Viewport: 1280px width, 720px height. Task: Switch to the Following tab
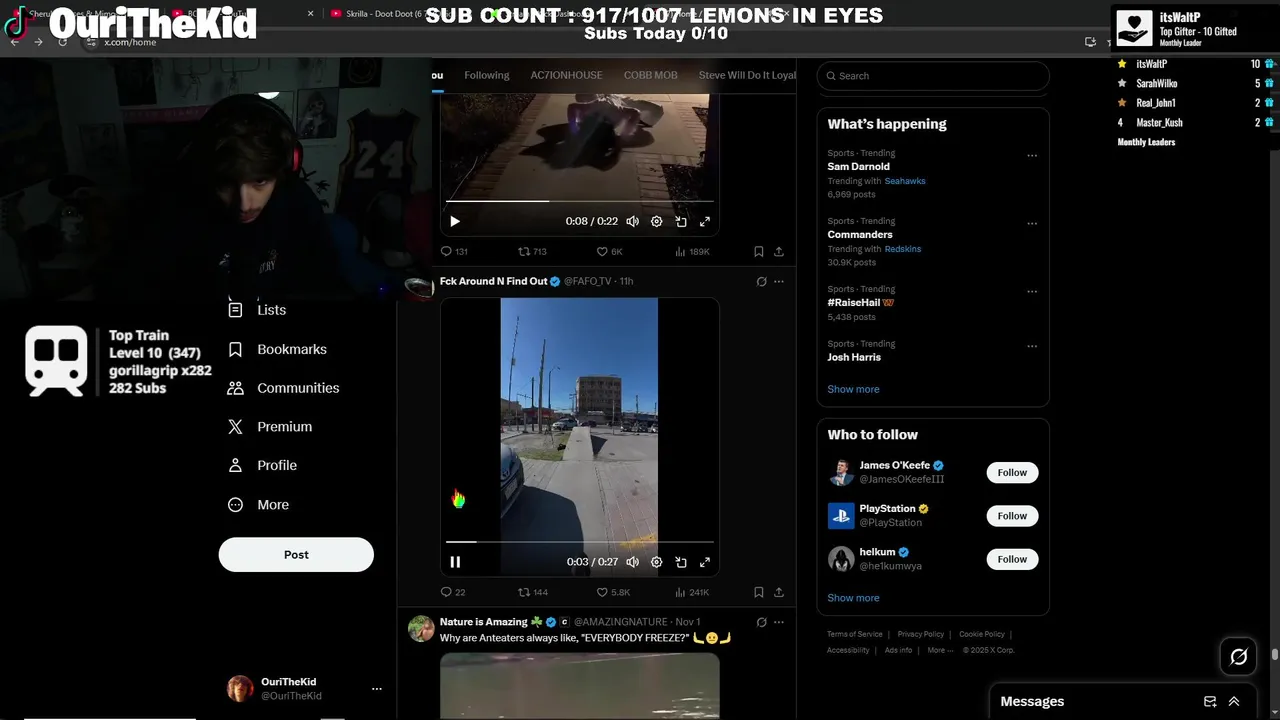(x=487, y=75)
